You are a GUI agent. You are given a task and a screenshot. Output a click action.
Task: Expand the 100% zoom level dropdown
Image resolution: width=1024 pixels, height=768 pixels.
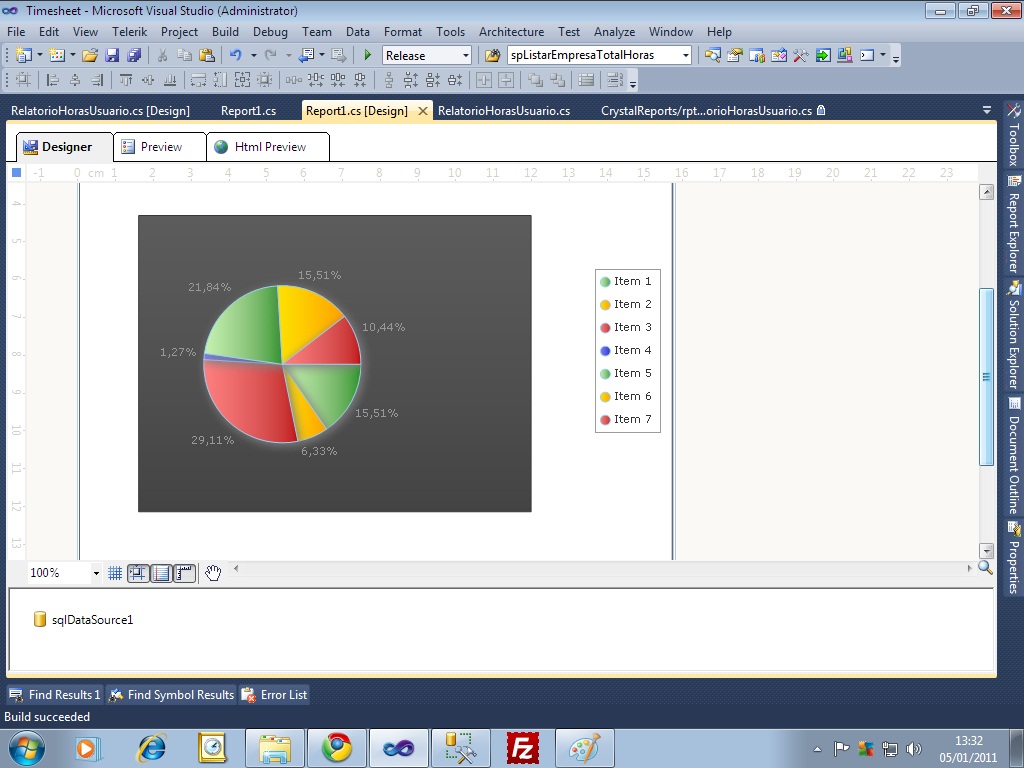[x=96, y=574]
